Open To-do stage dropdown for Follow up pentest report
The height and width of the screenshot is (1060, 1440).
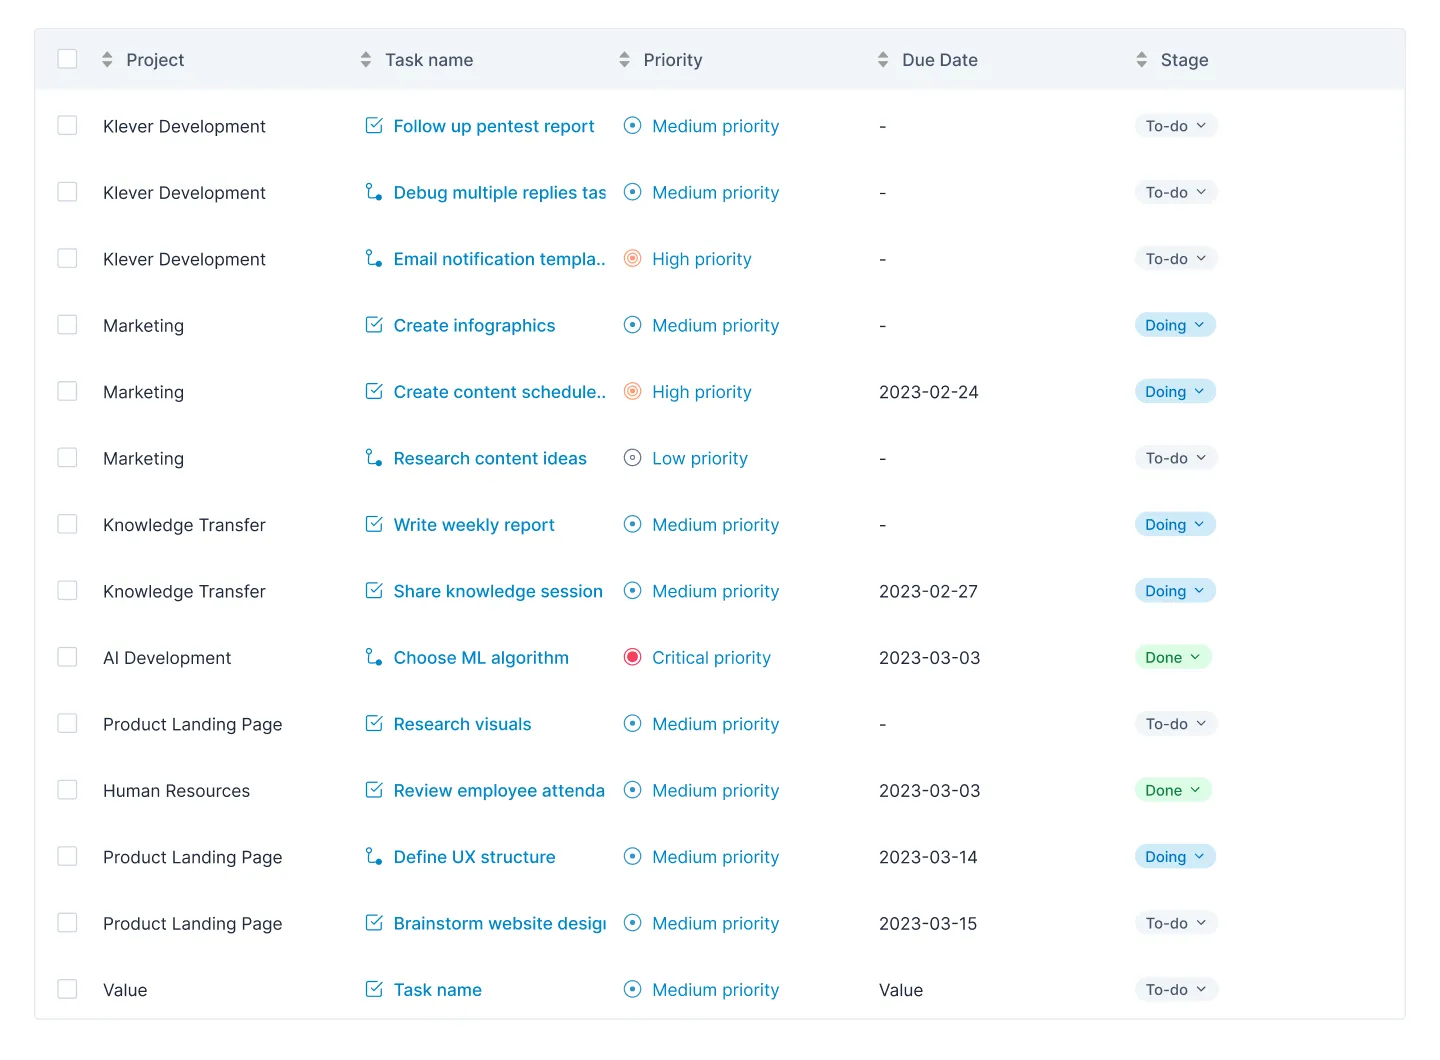[1176, 126]
